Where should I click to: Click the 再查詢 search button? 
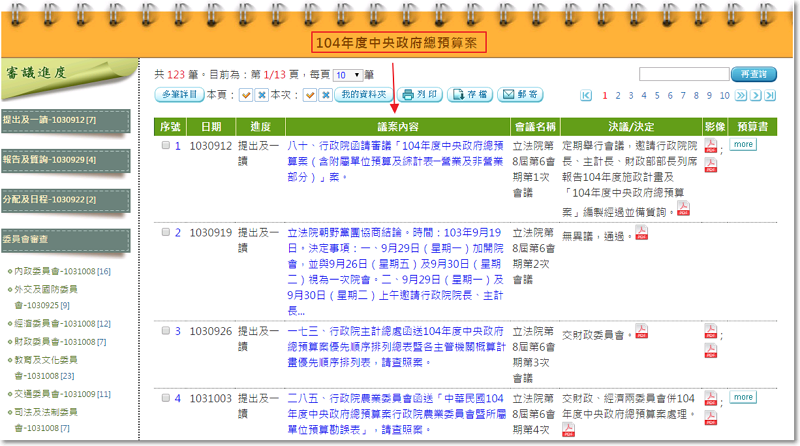click(753, 74)
